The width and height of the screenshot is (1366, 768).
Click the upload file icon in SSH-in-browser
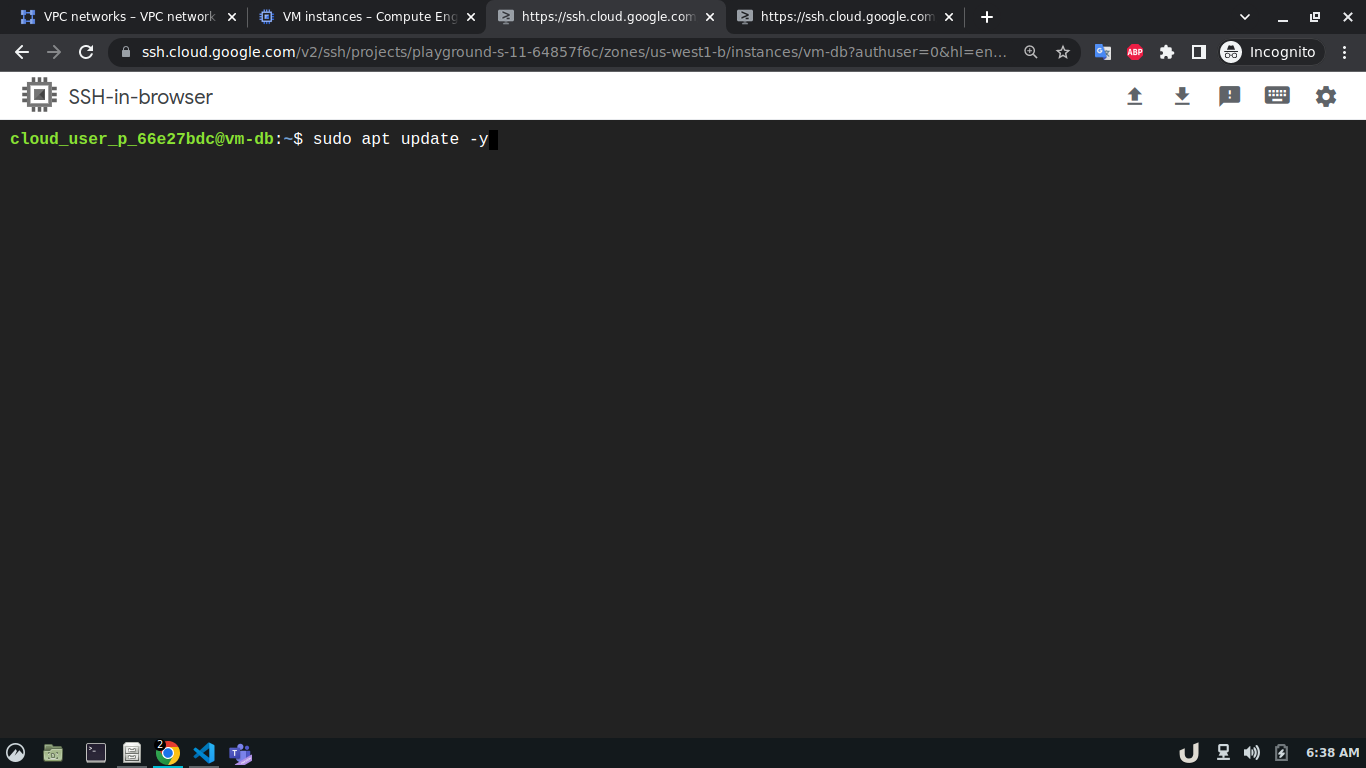tap(1134, 96)
